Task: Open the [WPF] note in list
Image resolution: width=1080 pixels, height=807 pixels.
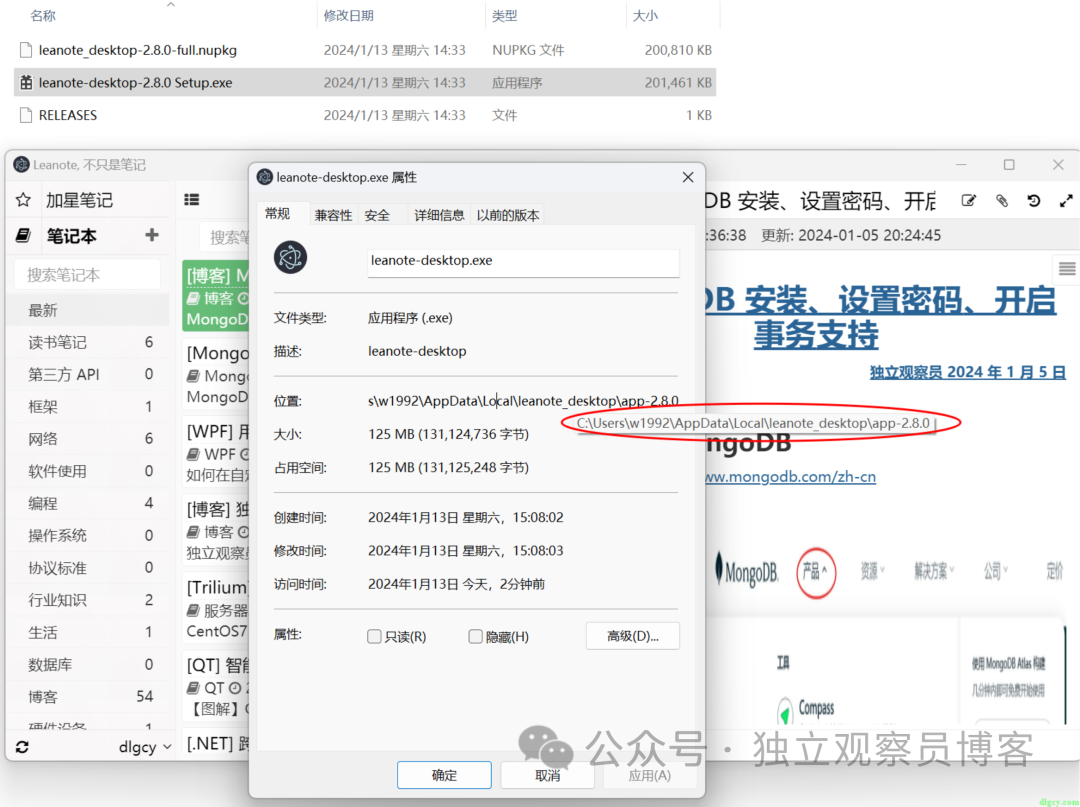Action: coord(216,452)
